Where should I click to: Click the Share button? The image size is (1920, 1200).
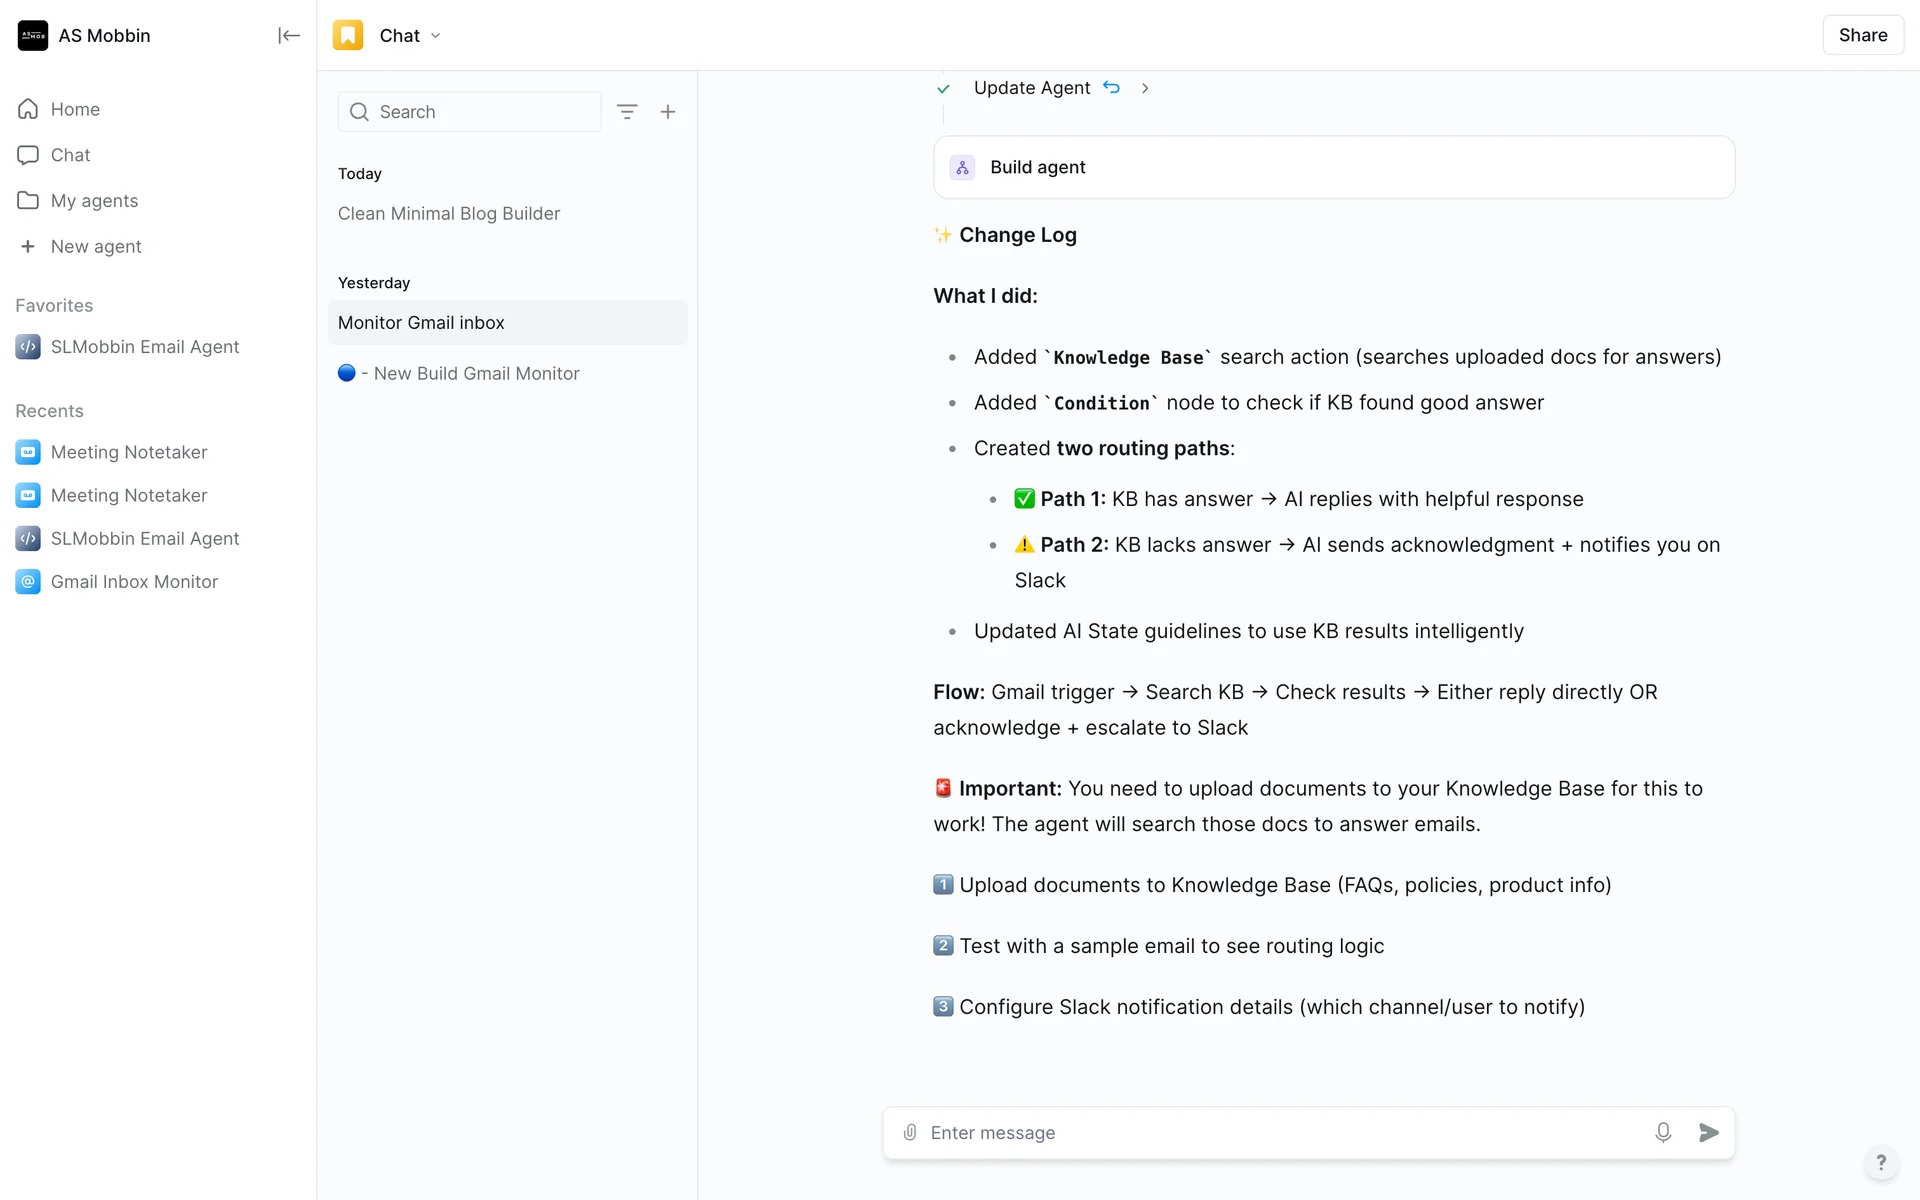[x=1862, y=35]
